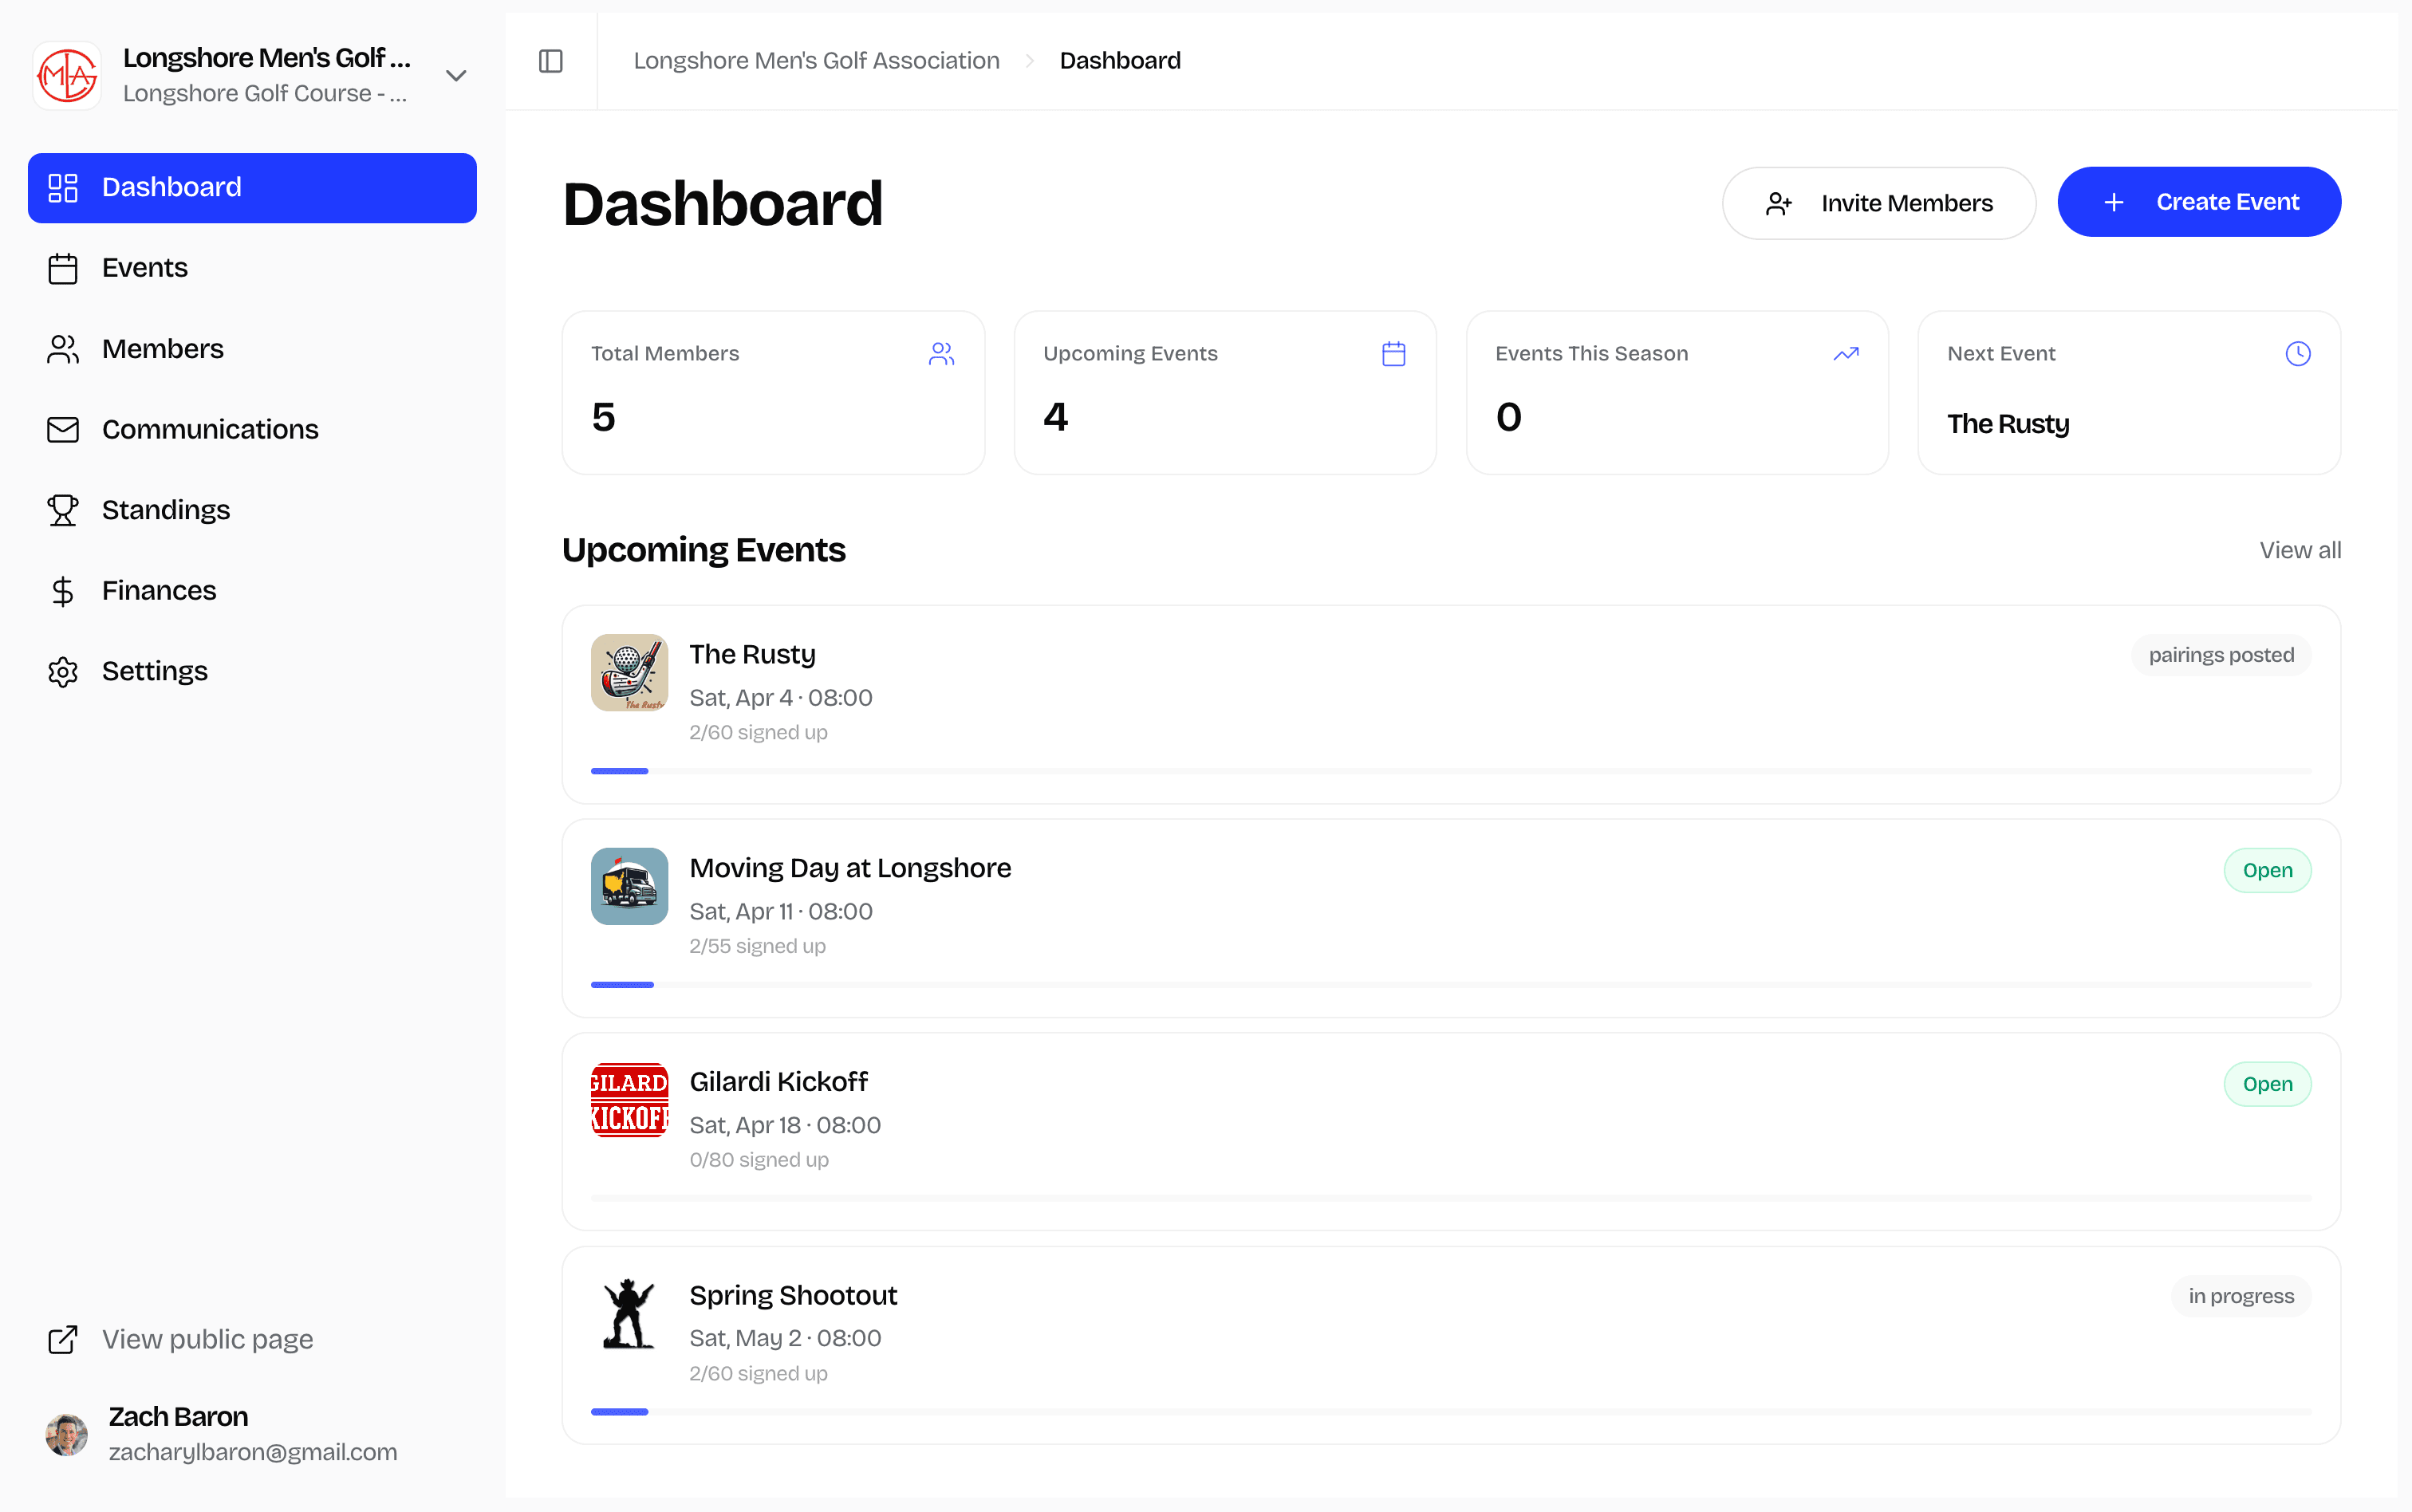Click the calendar icon on Upcoming Events card
Screen dimensions: 2412x1512
click(1393, 353)
